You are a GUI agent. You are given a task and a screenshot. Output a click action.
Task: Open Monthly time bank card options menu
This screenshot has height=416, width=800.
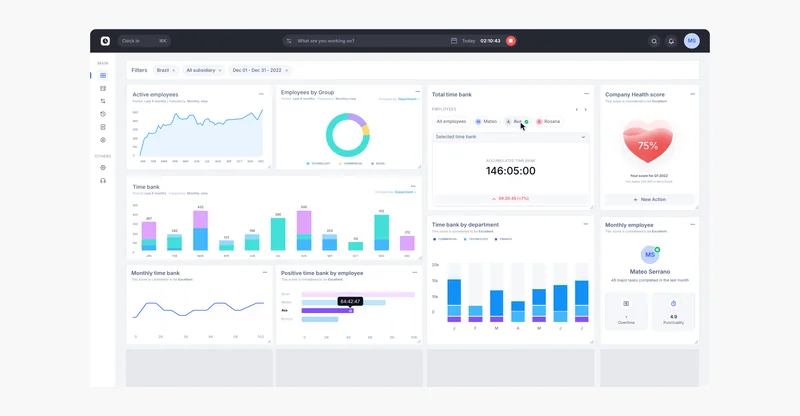(265, 273)
